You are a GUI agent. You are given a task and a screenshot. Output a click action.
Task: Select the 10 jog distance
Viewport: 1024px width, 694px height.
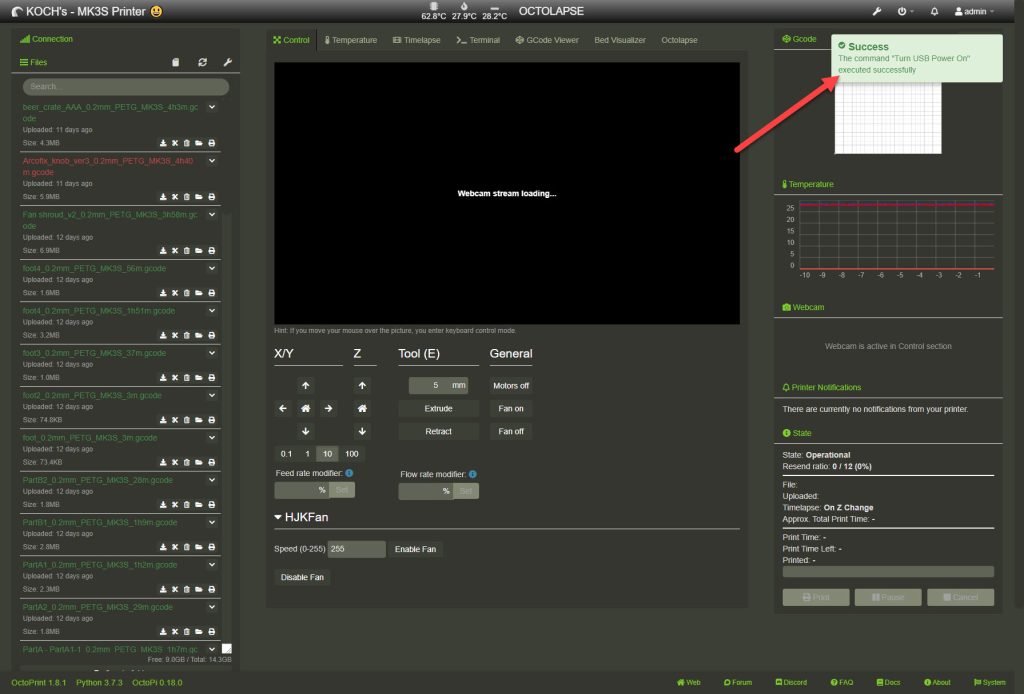tap(327, 454)
